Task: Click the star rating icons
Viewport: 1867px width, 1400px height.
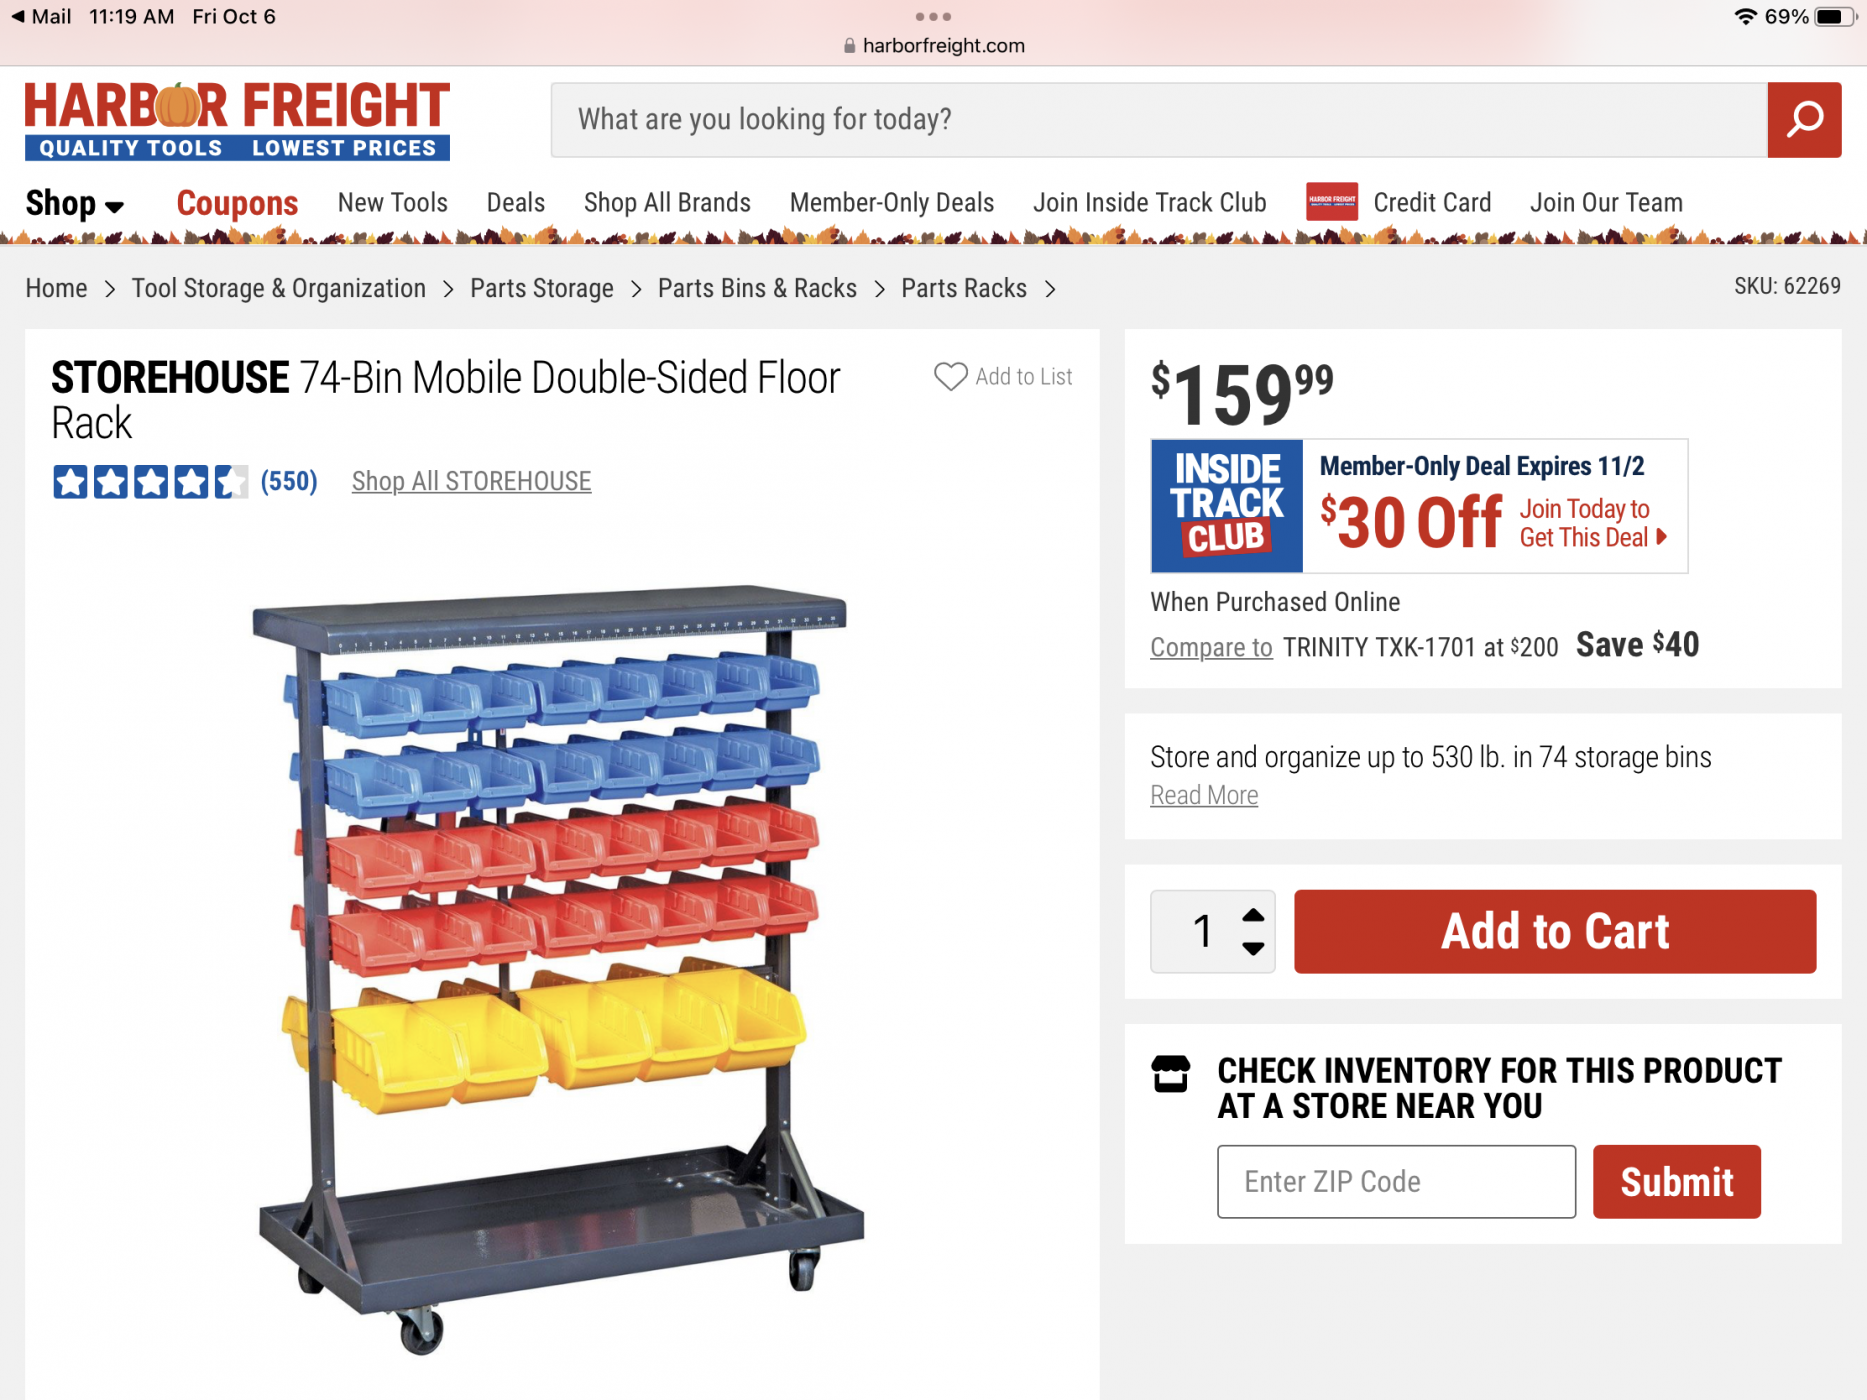Action: pyautogui.click(x=150, y=482)
